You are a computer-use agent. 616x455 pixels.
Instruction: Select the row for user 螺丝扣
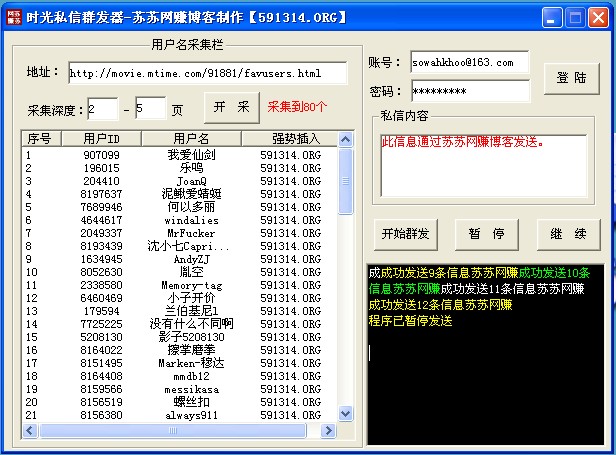(180, 402)
